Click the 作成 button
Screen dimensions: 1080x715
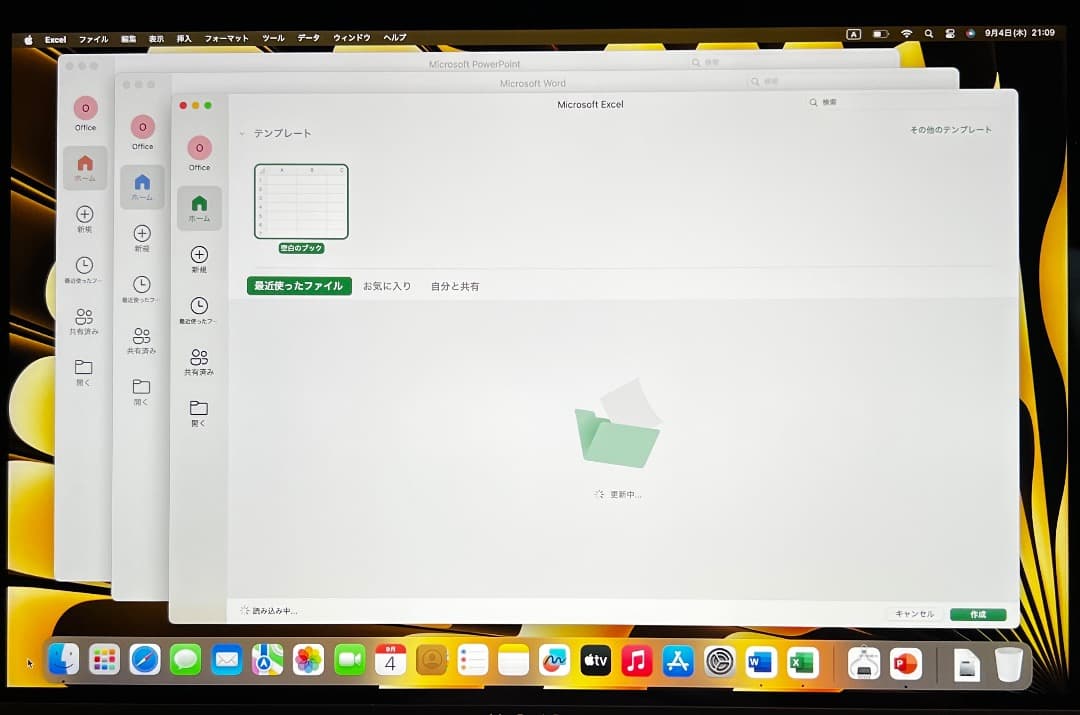tap(978, 614)
